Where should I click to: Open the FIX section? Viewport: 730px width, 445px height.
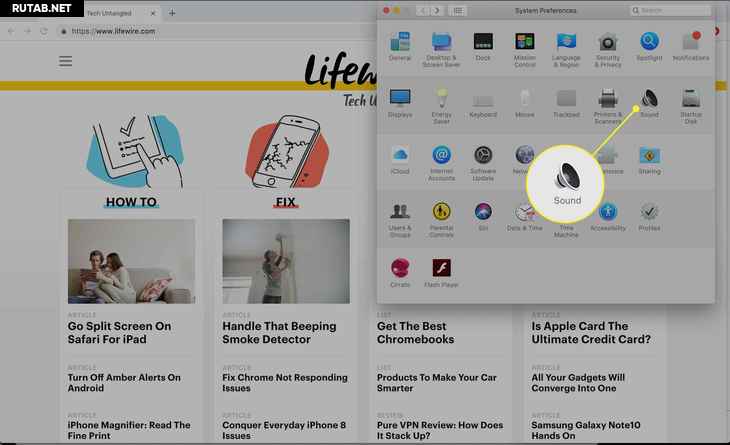pyautogui.click(x=285, y=202)
